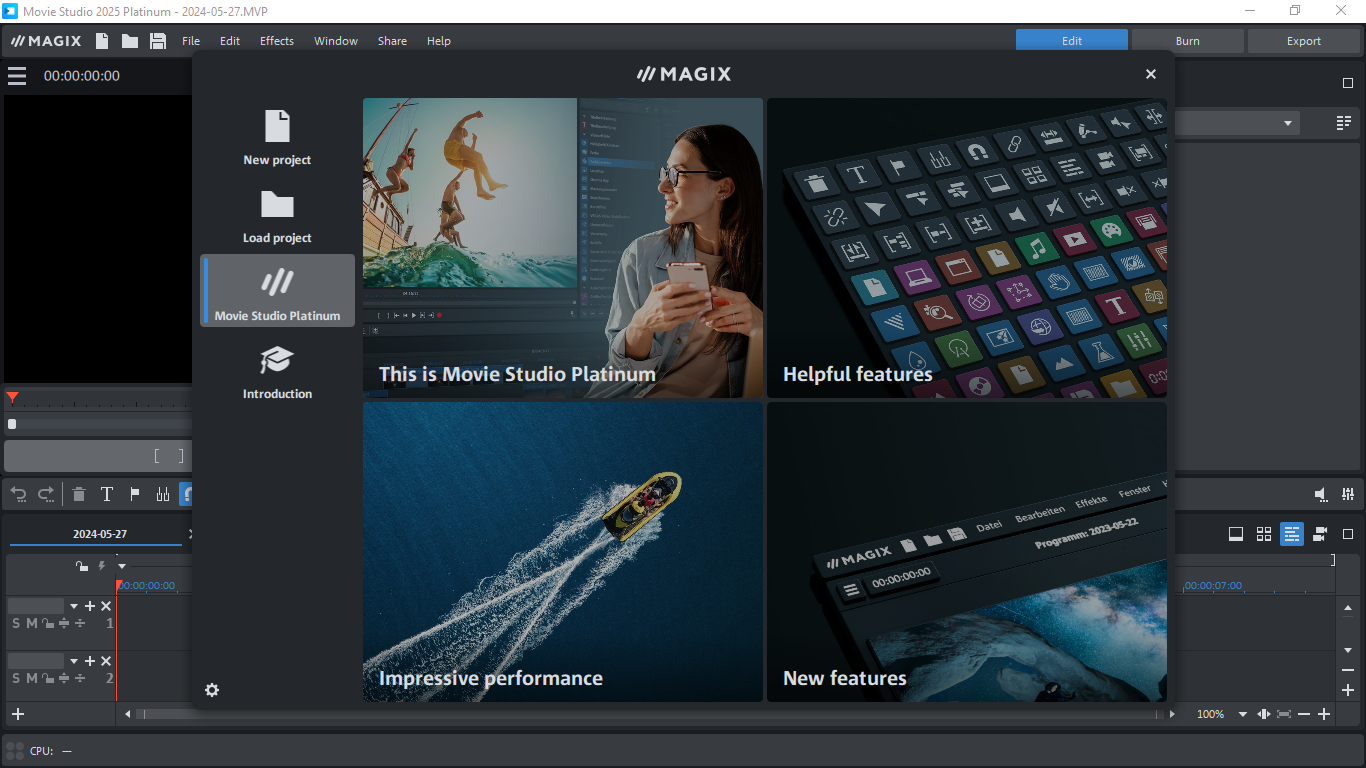Click the highlighted timeline mode icon
Image resolution: width=1366 pixels, height=768 pixels.
click(1292, 534)
